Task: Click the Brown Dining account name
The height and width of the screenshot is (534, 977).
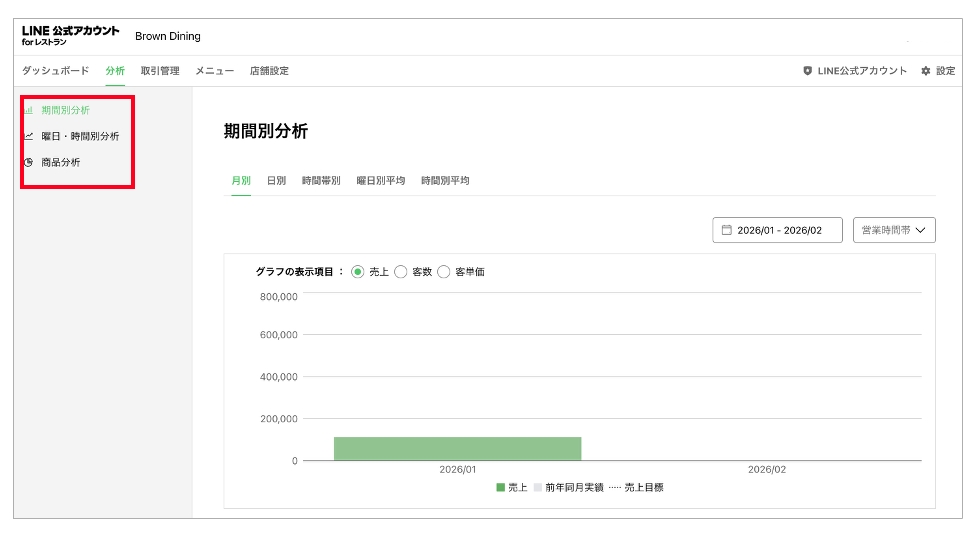Action: [168, 36]
